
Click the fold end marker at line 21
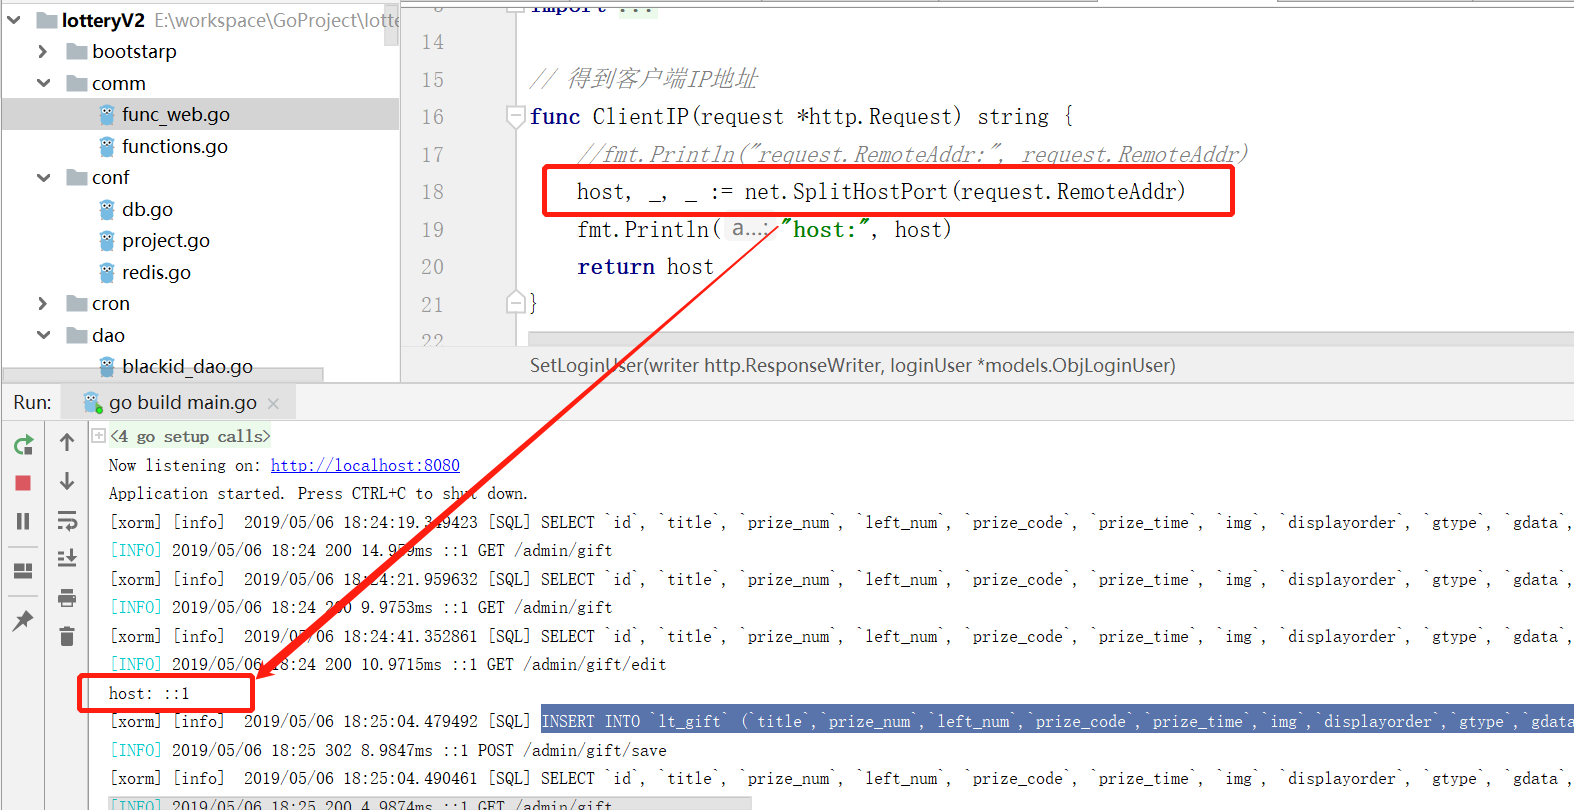515,302
